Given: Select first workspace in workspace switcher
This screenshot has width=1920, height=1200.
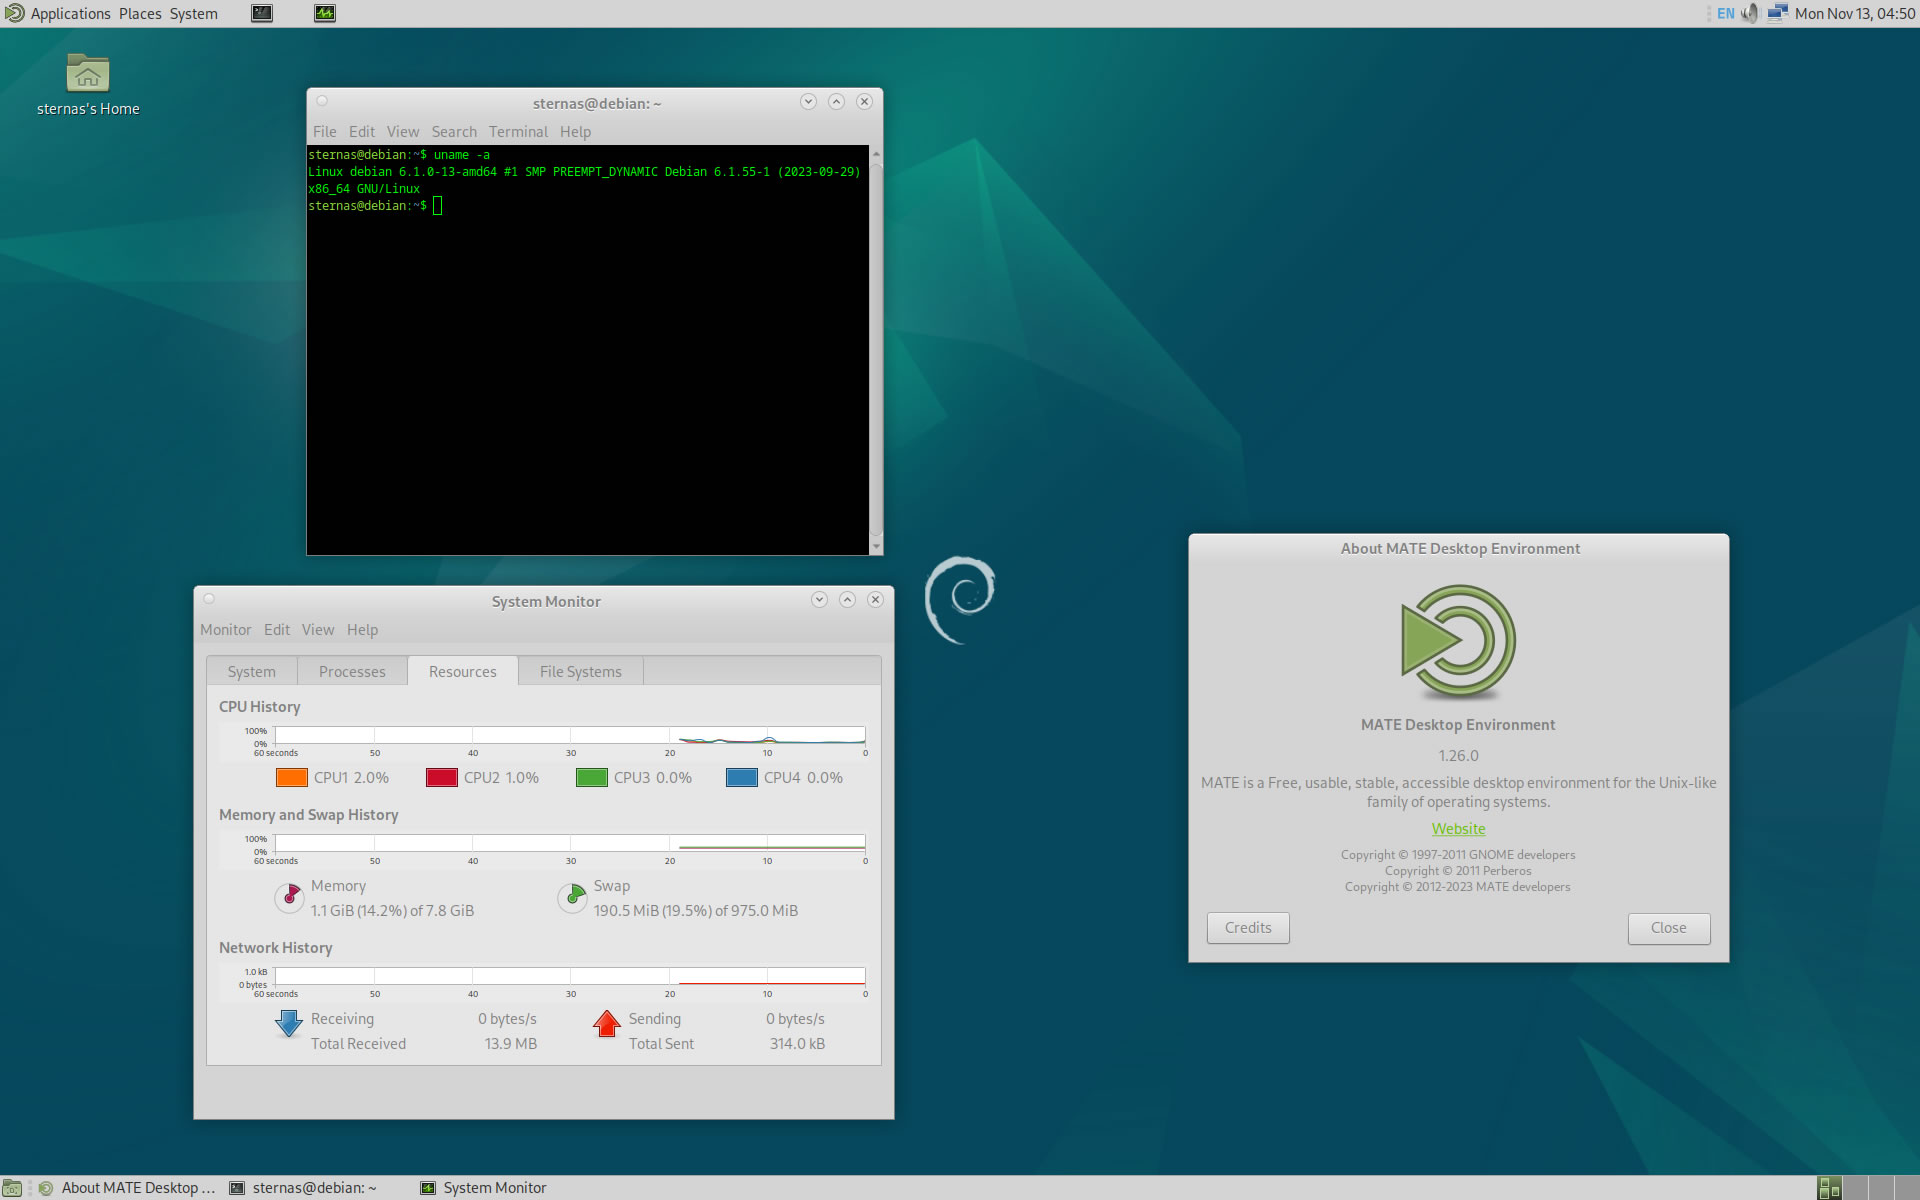Looking at the screenshot, I should point(1830,1188).
